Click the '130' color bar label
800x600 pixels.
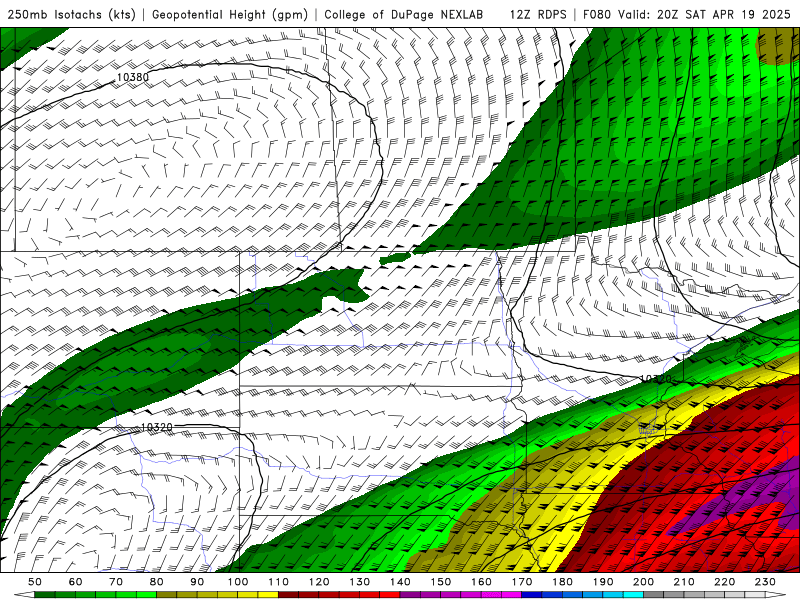pyautogui.click(x=359, y=582)
